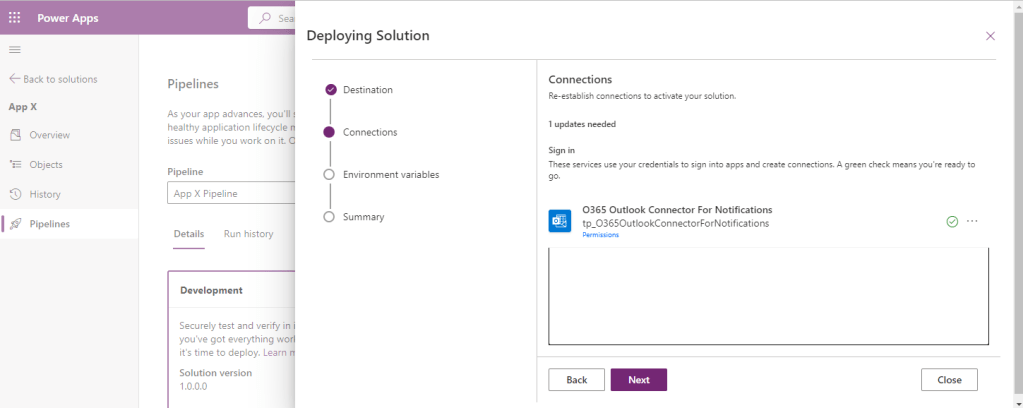
Task: Open the app launcher waffle icon
Action: [14, 18]
